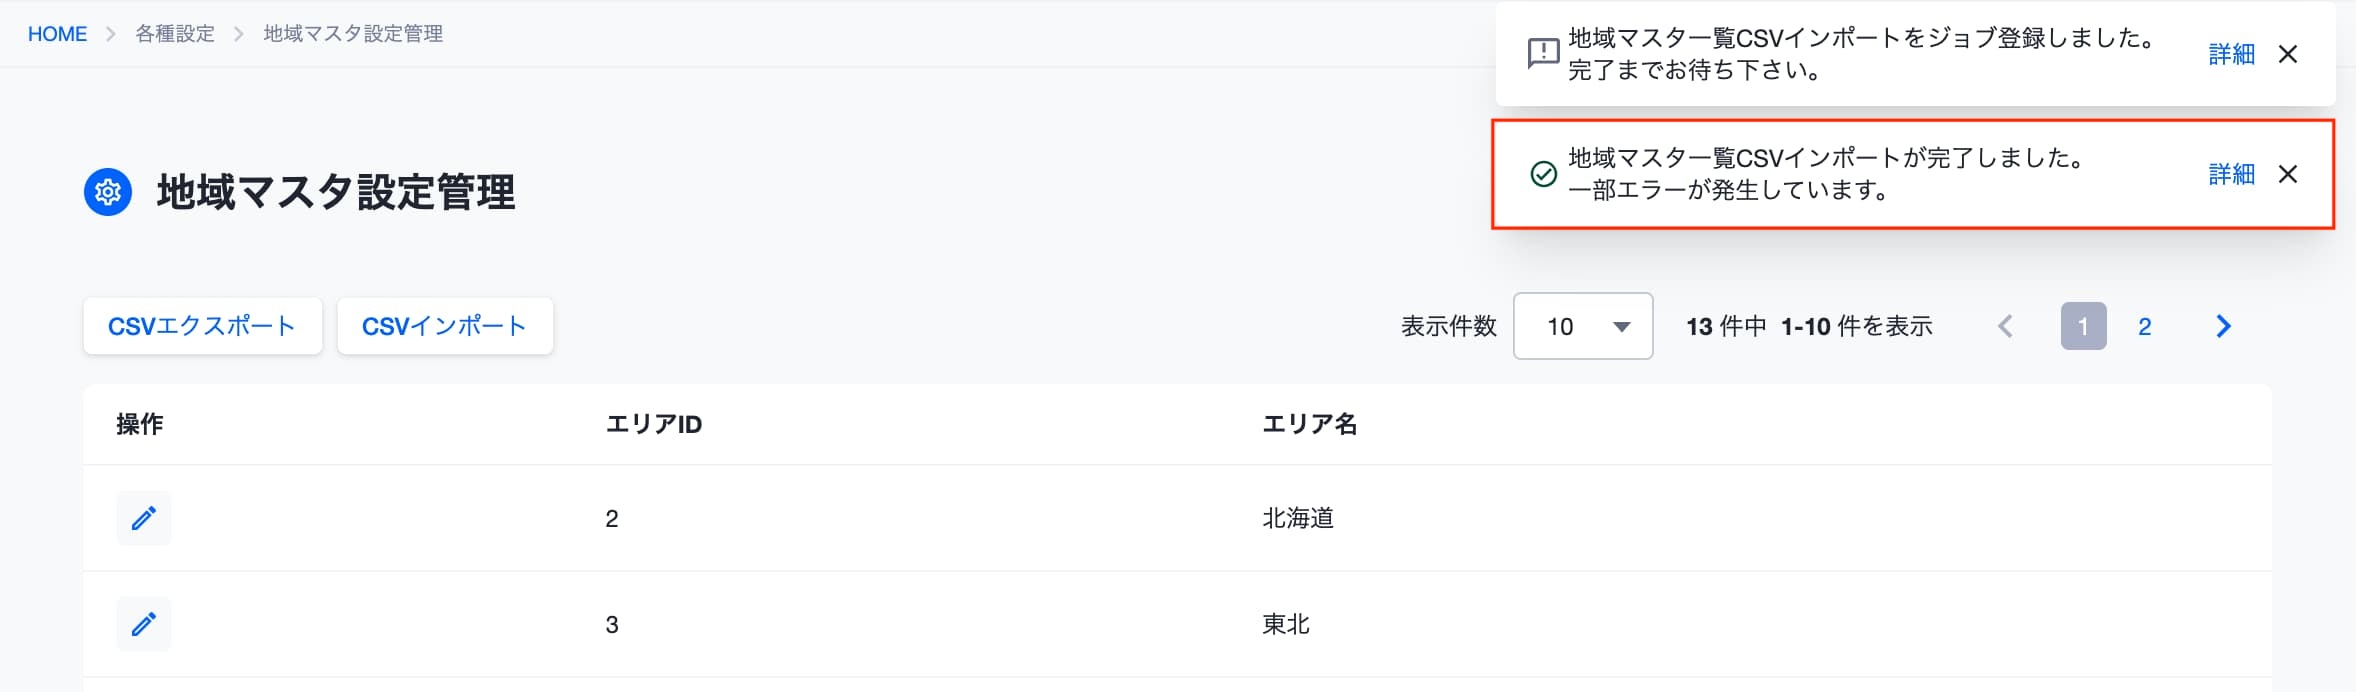Close the import completed notification
The width and height of the screenshot is (2356, 692).
2287,174
